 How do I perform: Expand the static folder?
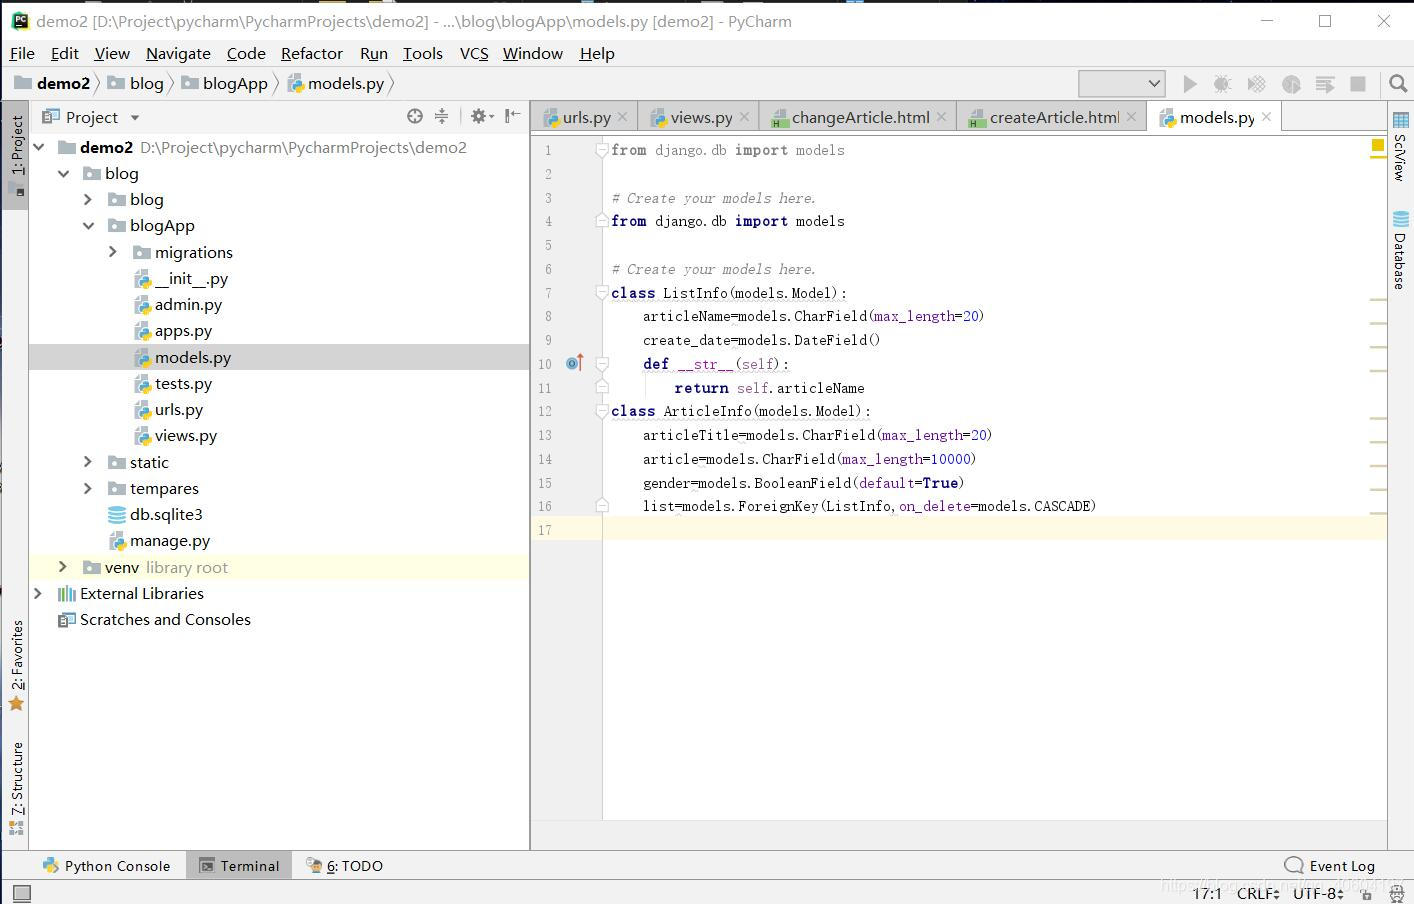coord(88,462)
